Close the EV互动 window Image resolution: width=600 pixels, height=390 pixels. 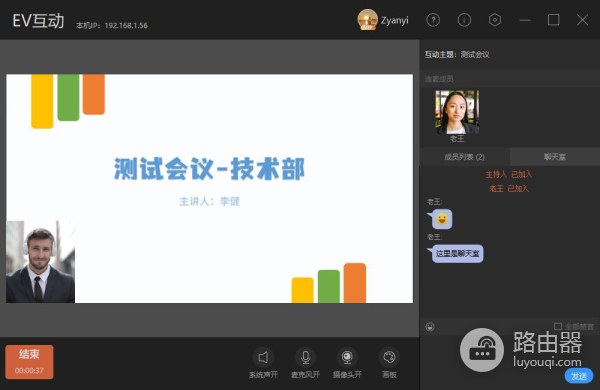[582, 20]
